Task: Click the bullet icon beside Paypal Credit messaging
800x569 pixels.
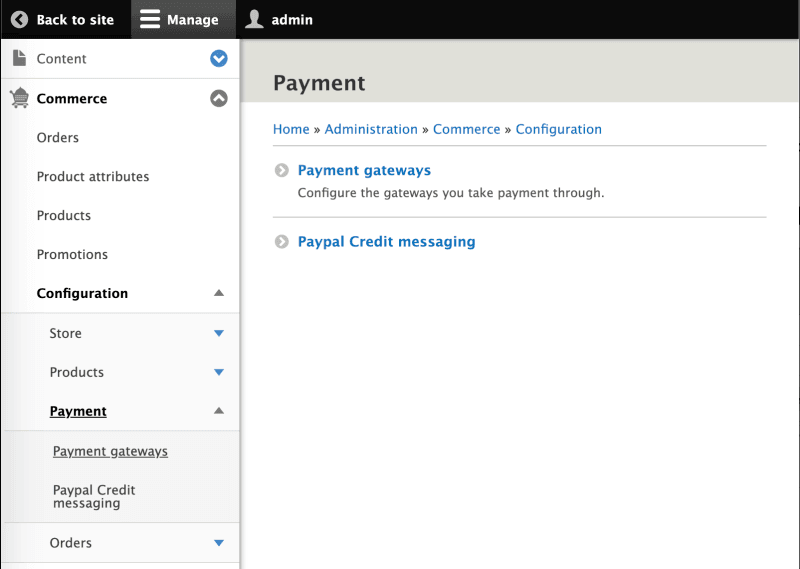Action: [282, 242]
